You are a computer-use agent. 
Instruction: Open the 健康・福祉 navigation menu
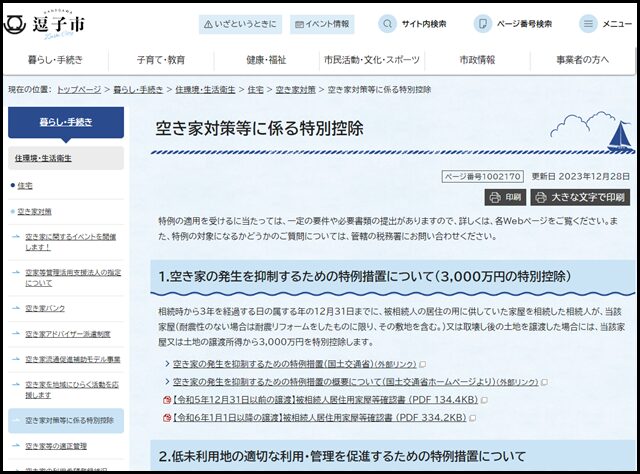pos(266,60)
